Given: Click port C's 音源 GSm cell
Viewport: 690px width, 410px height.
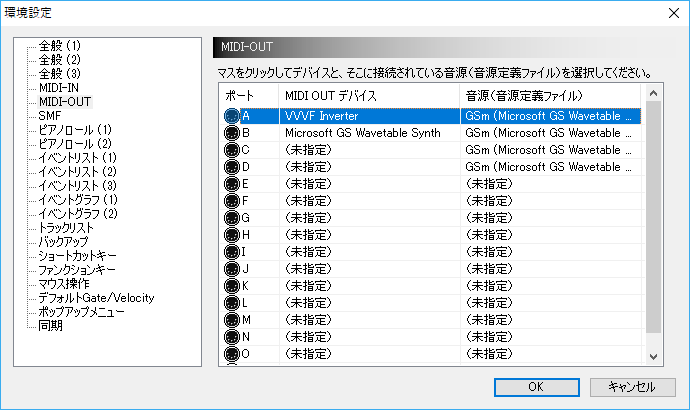Looking at the screenshot, I should [x=551, y=150].
